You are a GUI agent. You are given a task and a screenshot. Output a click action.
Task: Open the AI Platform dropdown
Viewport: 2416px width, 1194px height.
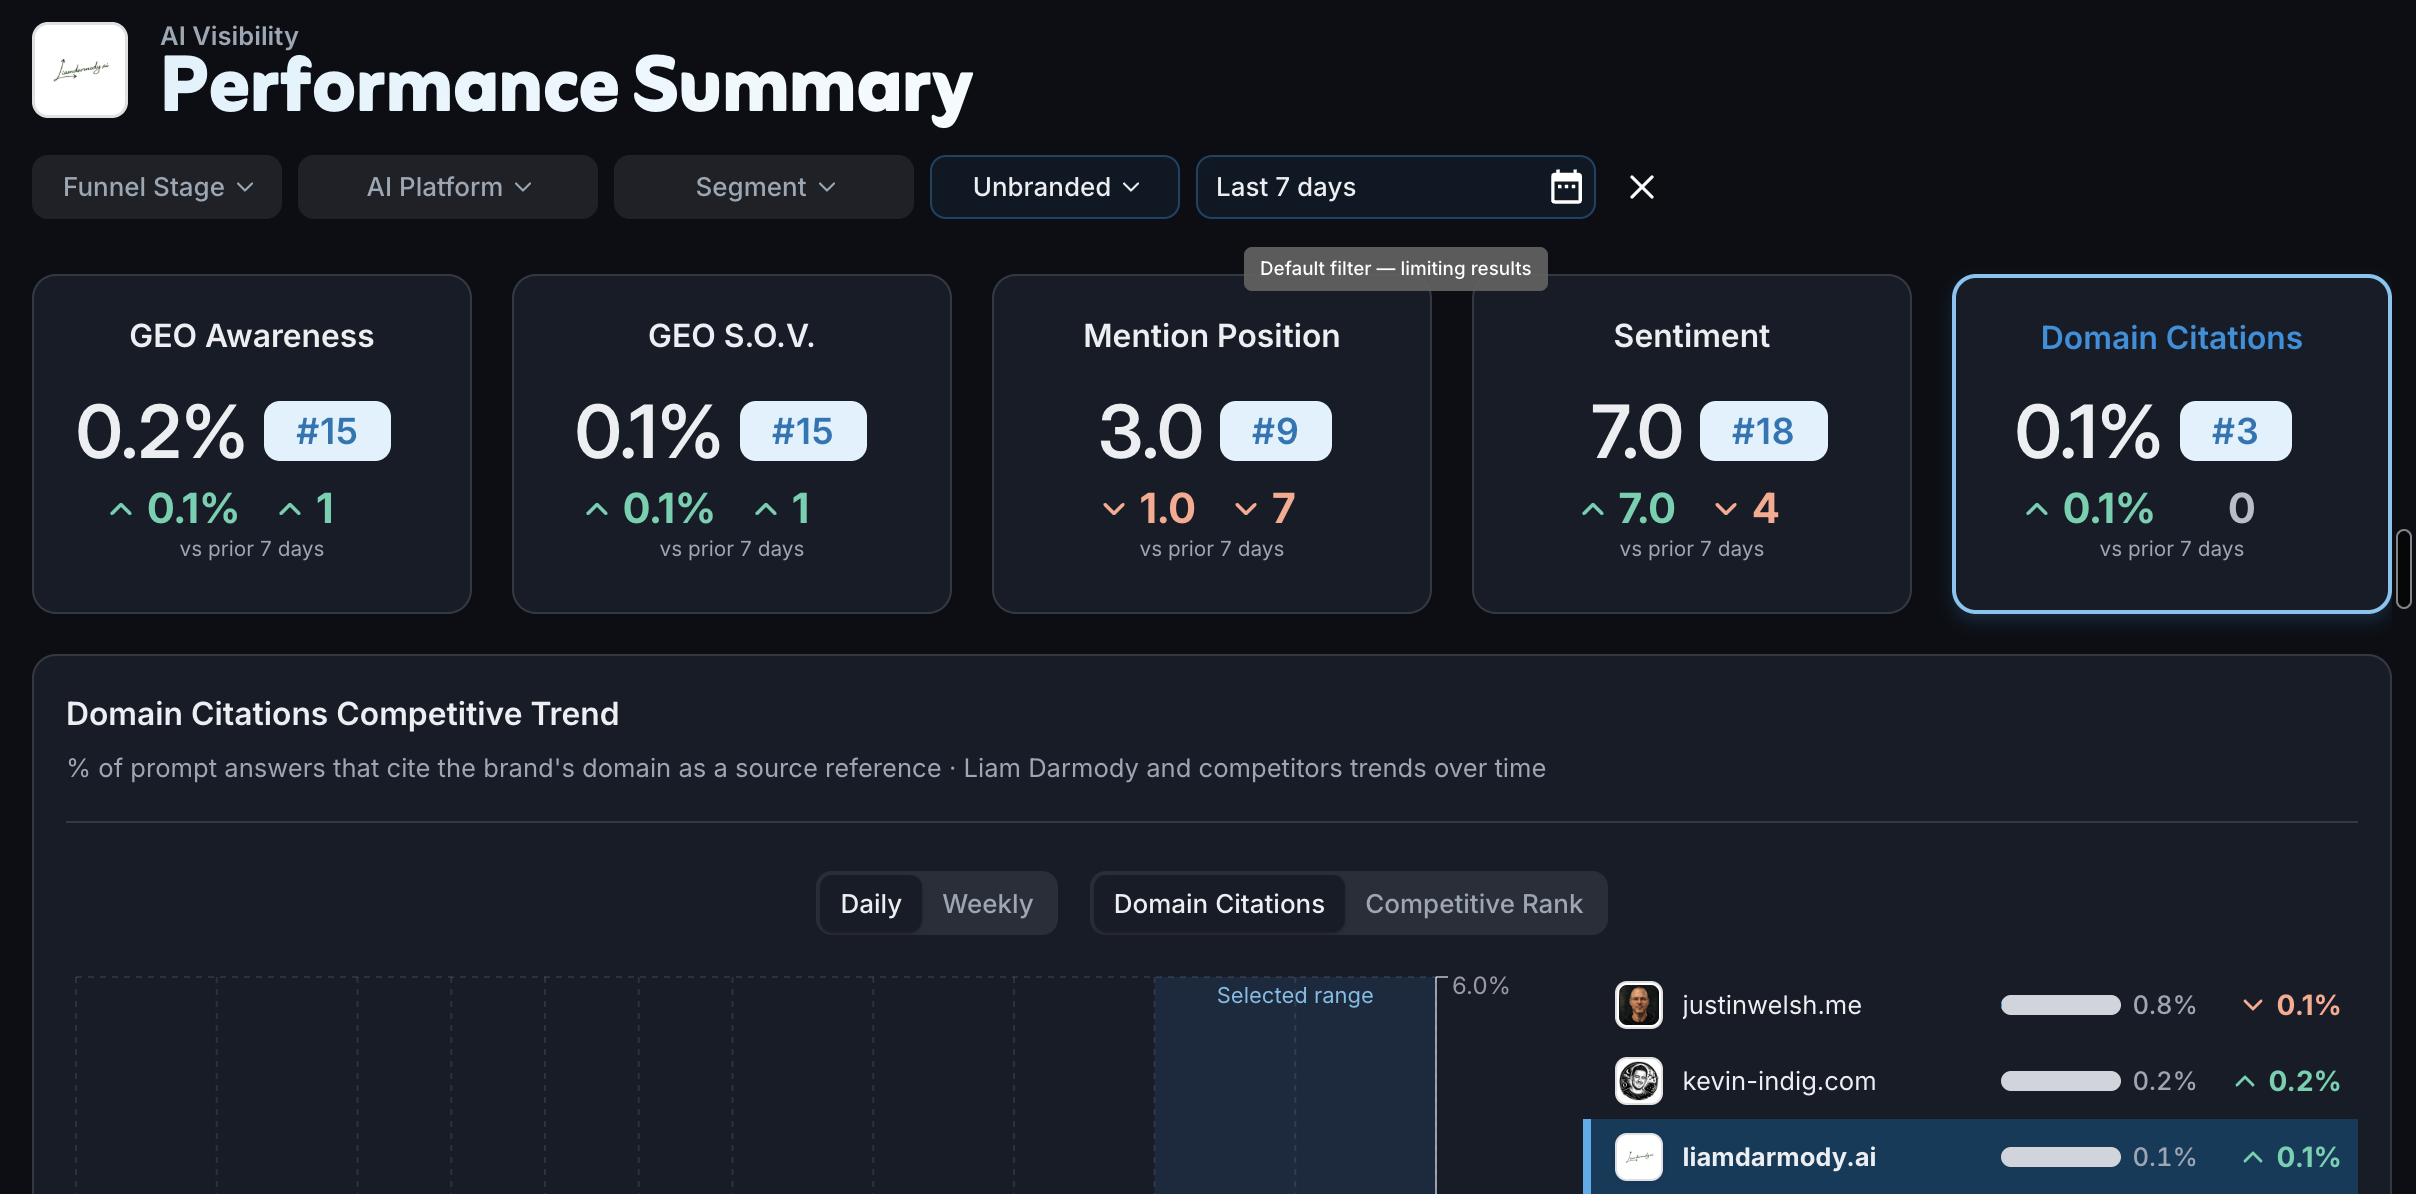coord(448,187)
